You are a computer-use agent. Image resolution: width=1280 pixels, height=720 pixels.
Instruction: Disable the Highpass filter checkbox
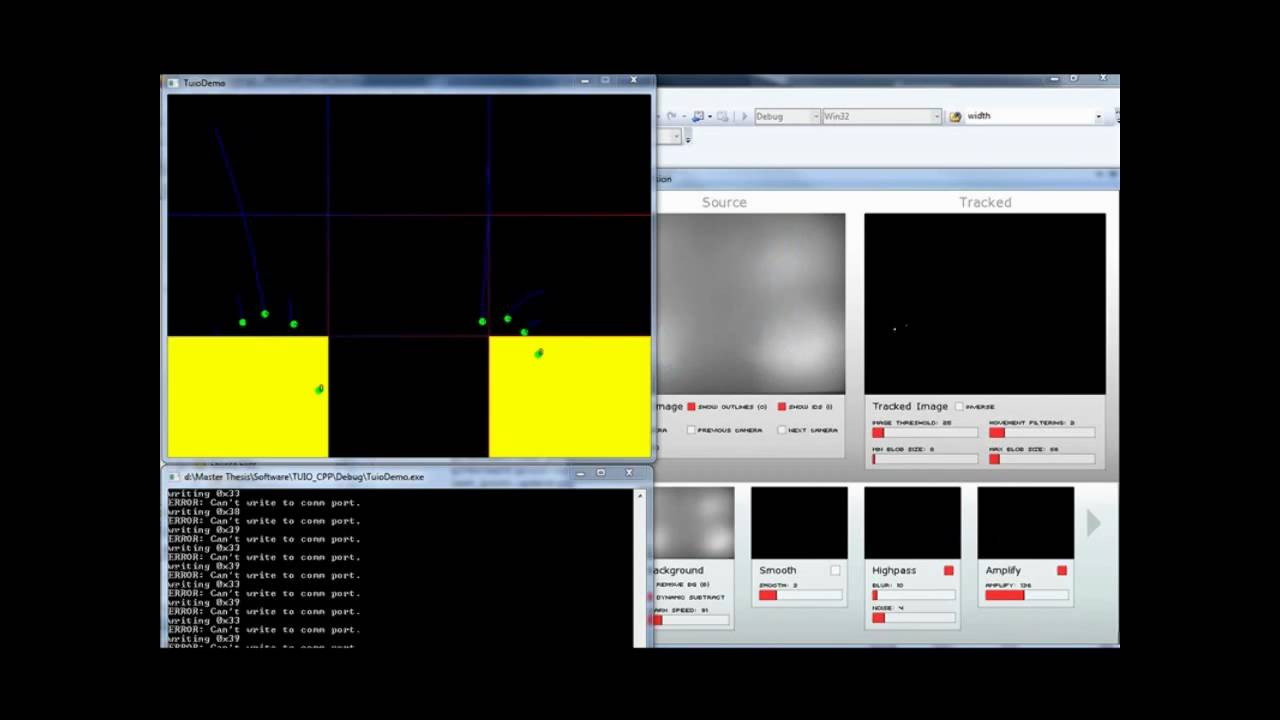[948, 570]
